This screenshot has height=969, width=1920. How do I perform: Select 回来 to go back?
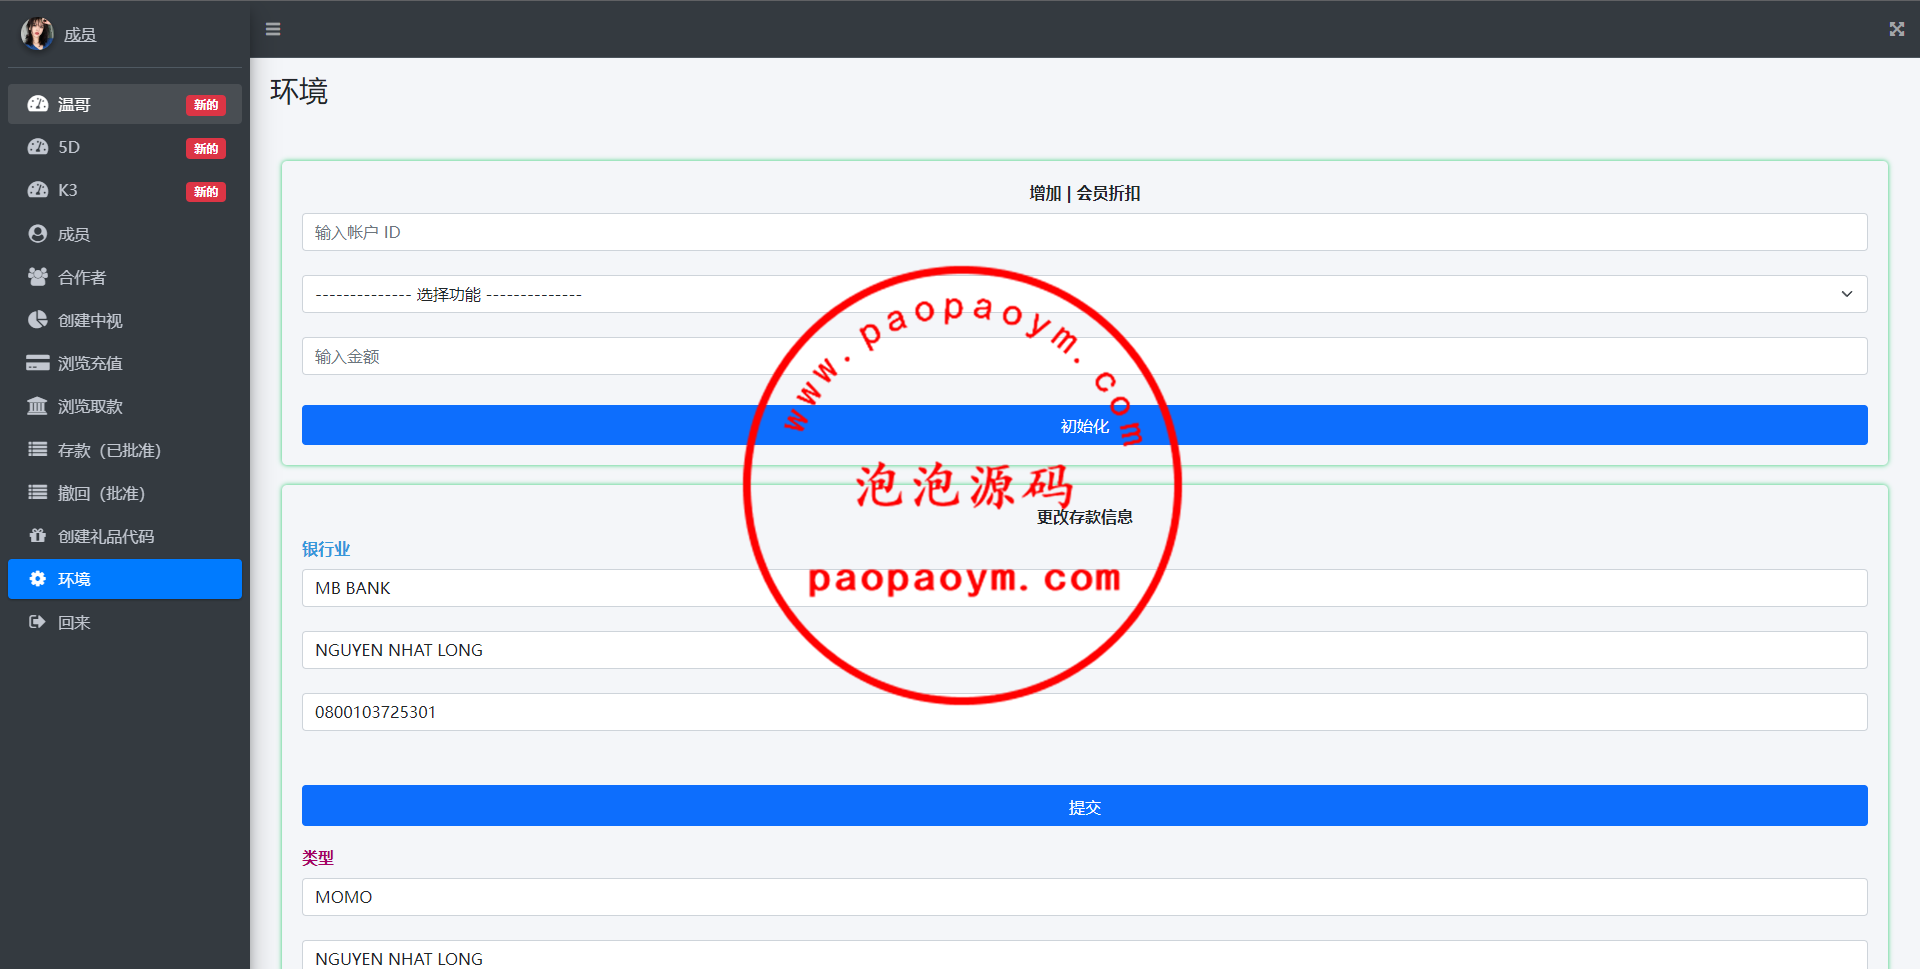[125, 622]
